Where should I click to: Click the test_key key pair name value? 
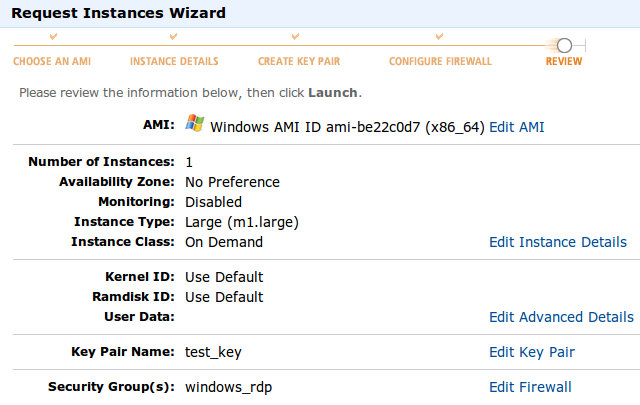[x=213, y=352]
